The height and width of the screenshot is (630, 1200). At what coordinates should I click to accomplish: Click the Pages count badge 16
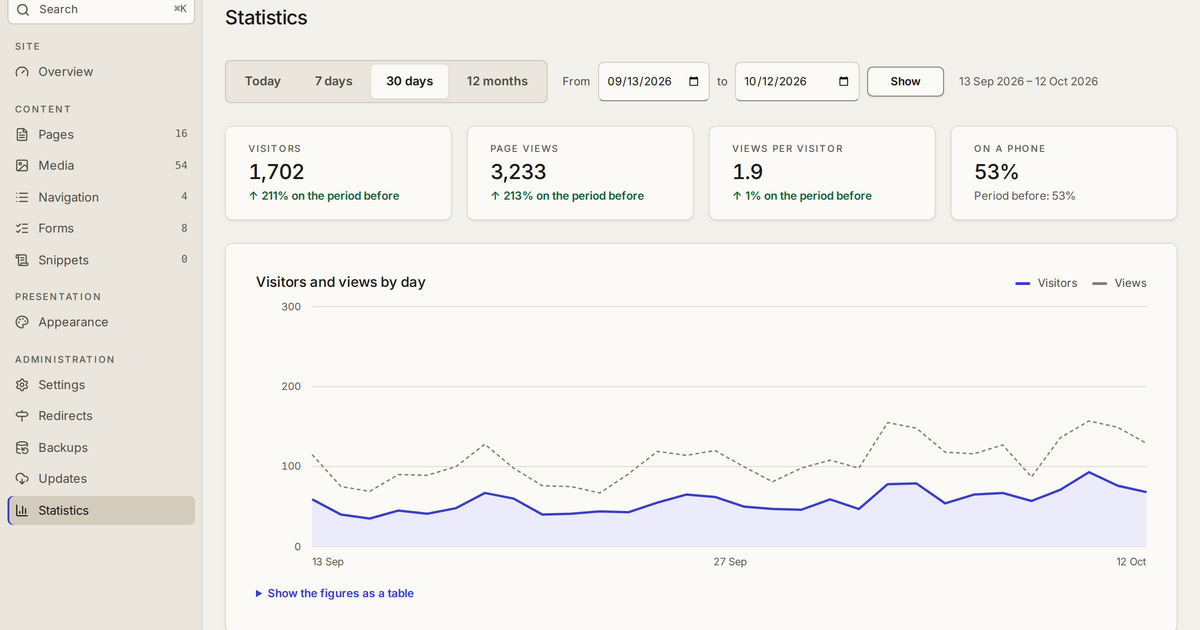[181, 133]
